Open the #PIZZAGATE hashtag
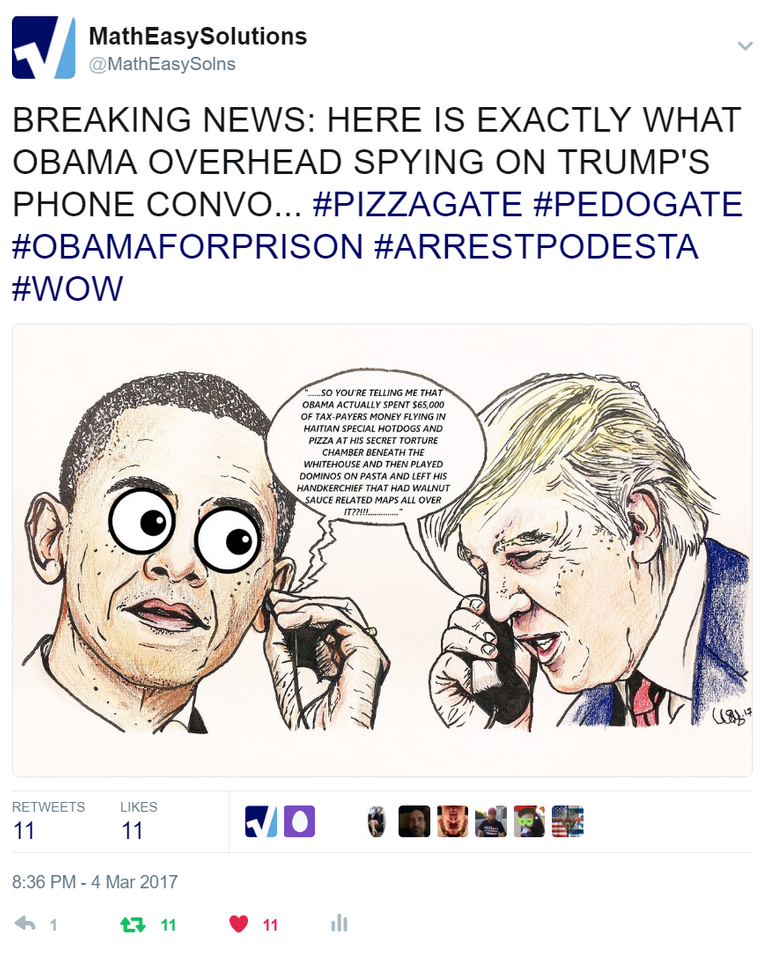The height and width of the screenshot is (953, 768). coord(417,204)
